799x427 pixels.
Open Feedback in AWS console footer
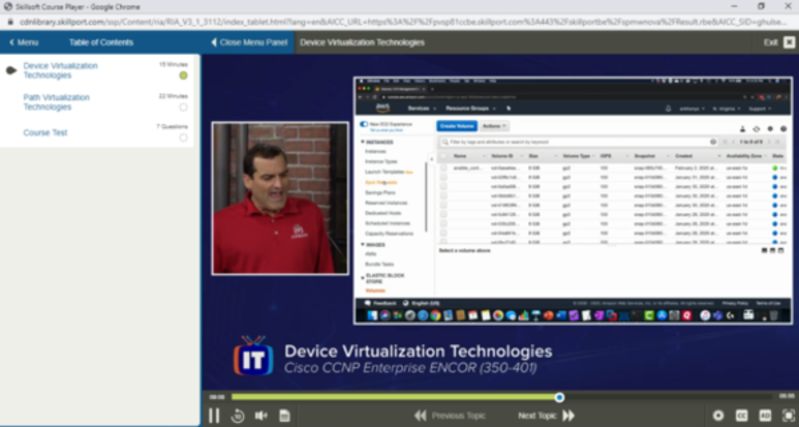tap(381, 303)
